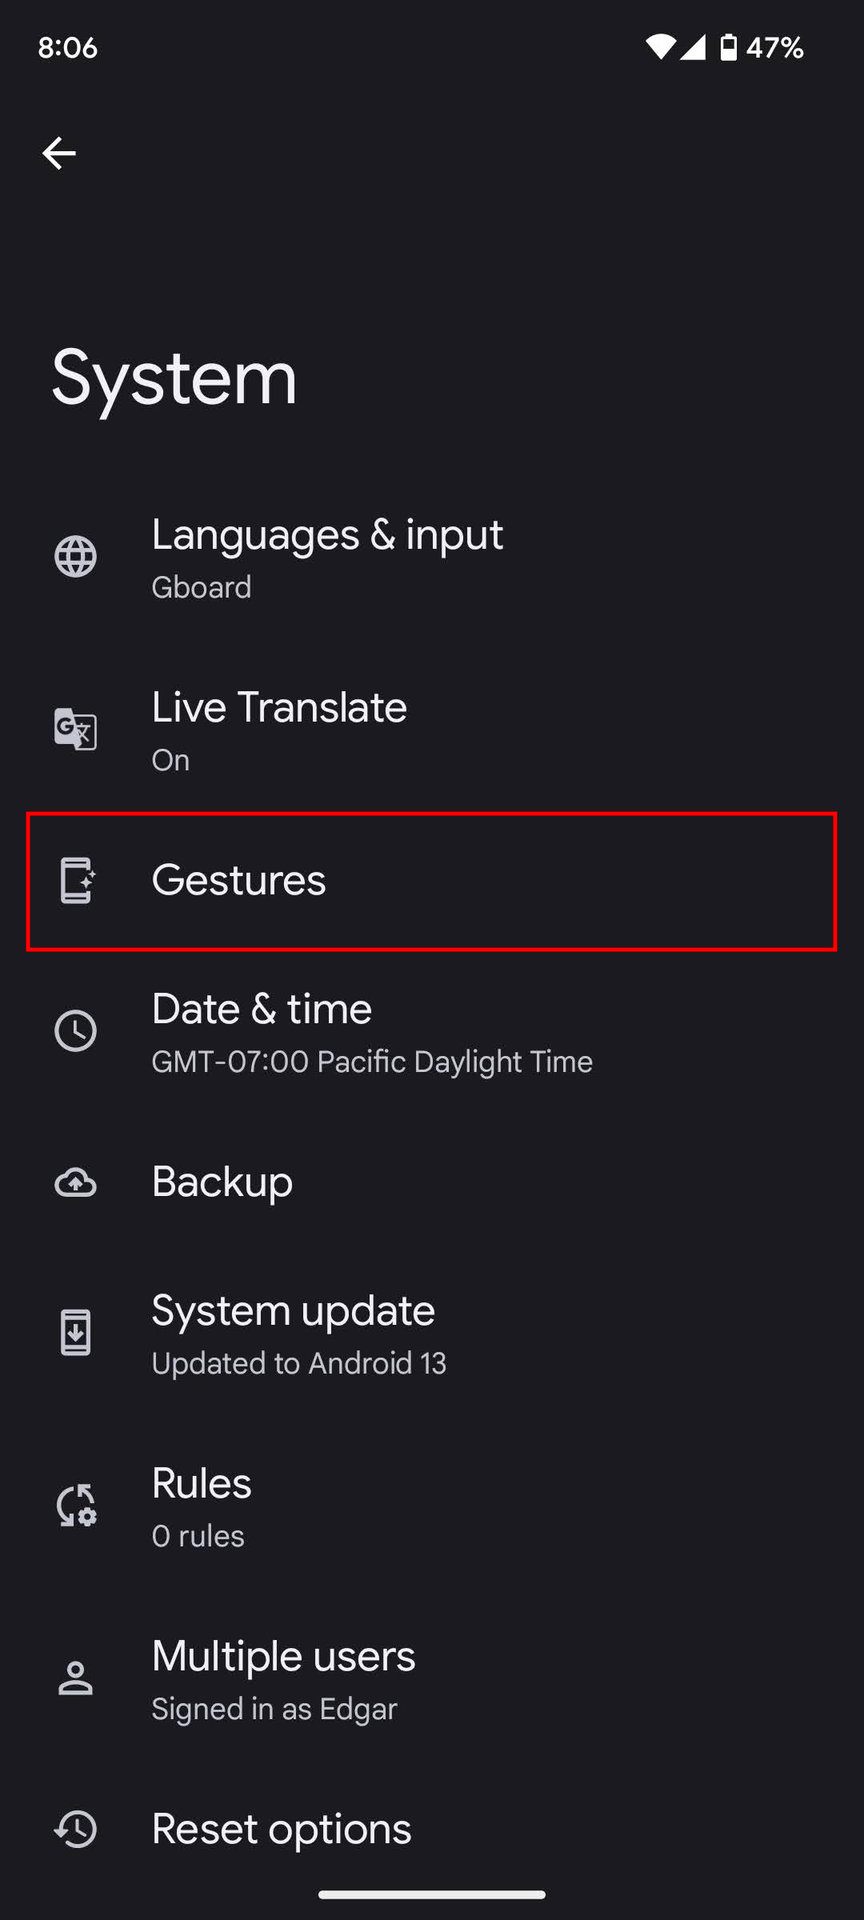Screen dimensions: 864x1920
Task: Tap the bottom navigation gesture bar
Action: tap(432, 1894)
